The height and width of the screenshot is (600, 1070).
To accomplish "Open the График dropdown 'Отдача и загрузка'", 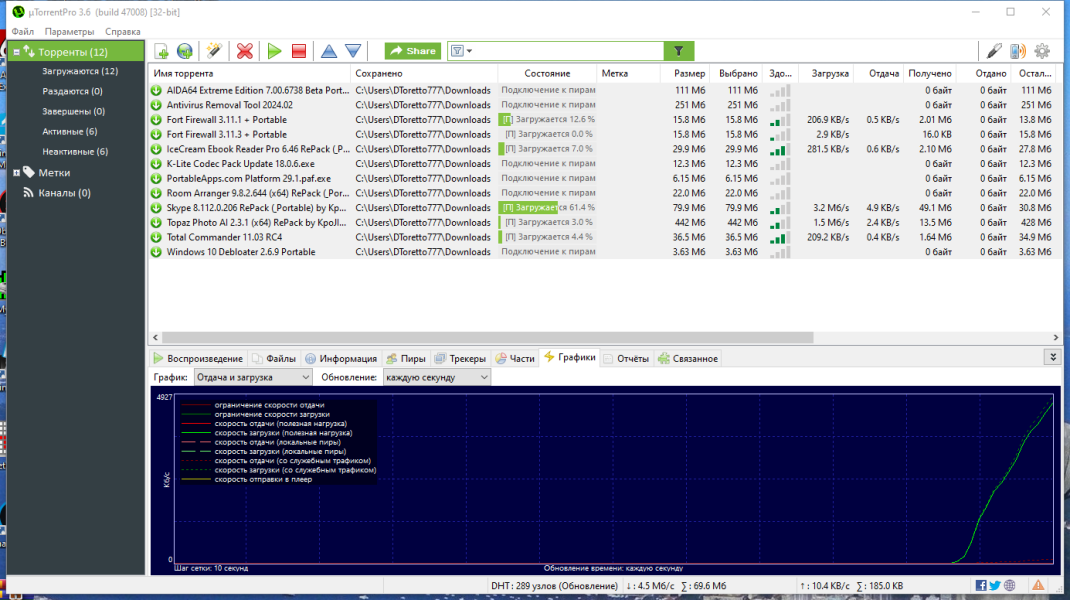I will 253,377.
